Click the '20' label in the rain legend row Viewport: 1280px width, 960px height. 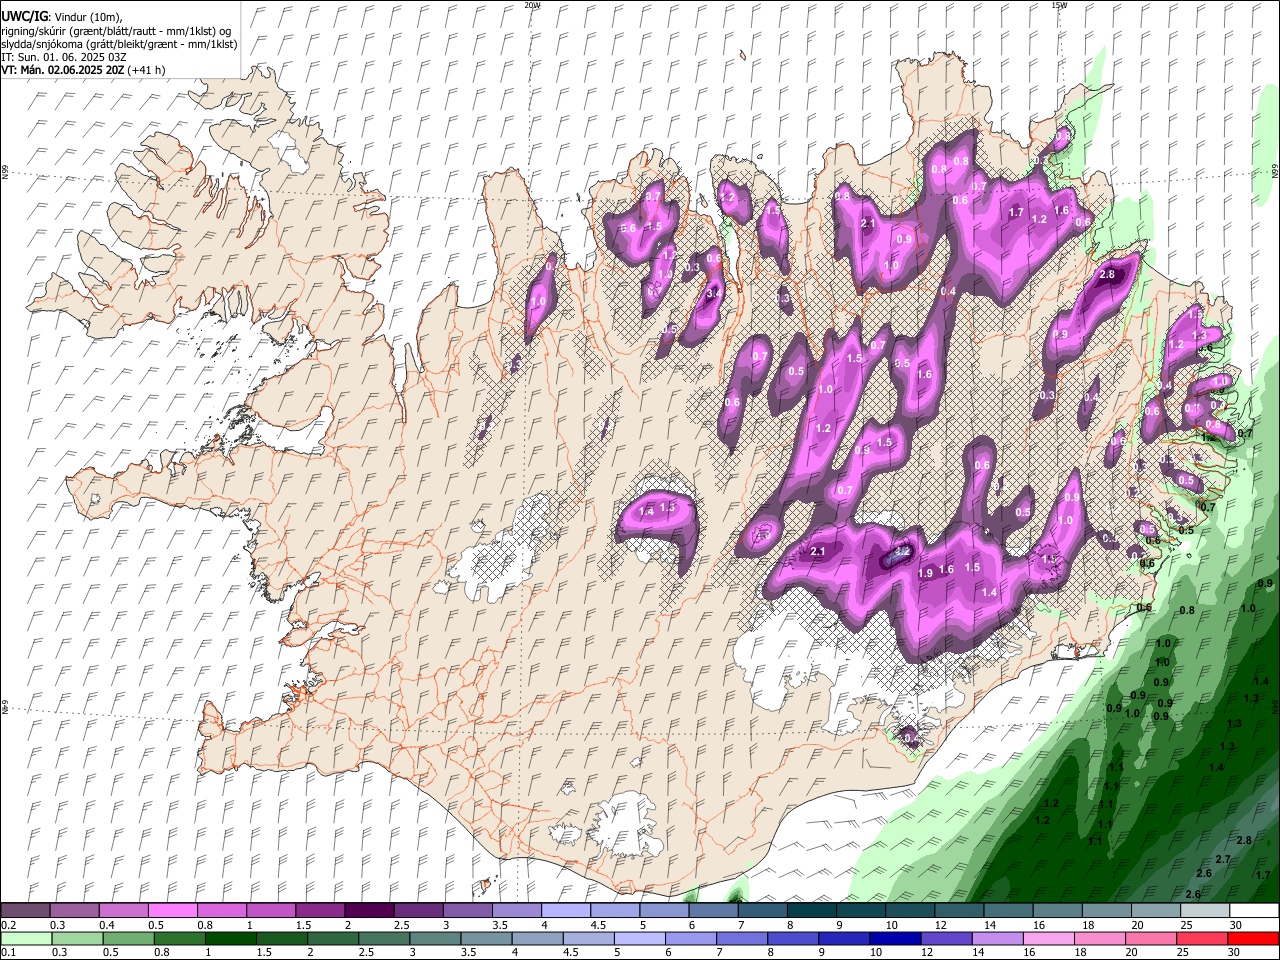pyautogui.click(x=1131, y=952)
